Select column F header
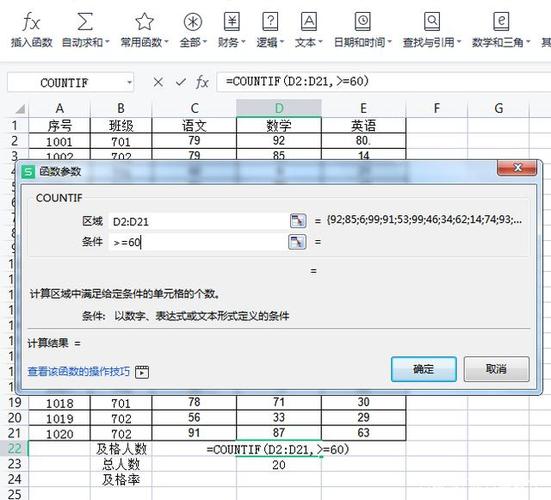The width and height of the screenshot is (551, 500). (437, 108)
